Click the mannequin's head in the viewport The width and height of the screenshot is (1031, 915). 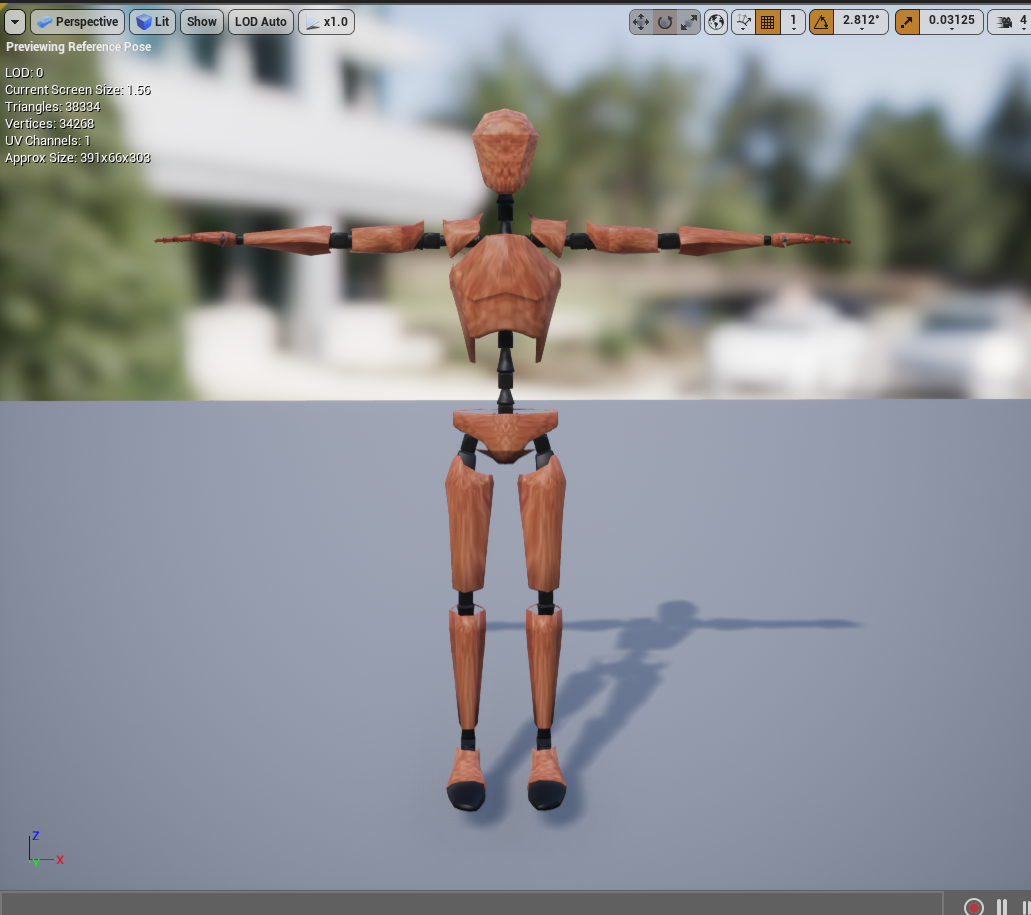[505, 151]
